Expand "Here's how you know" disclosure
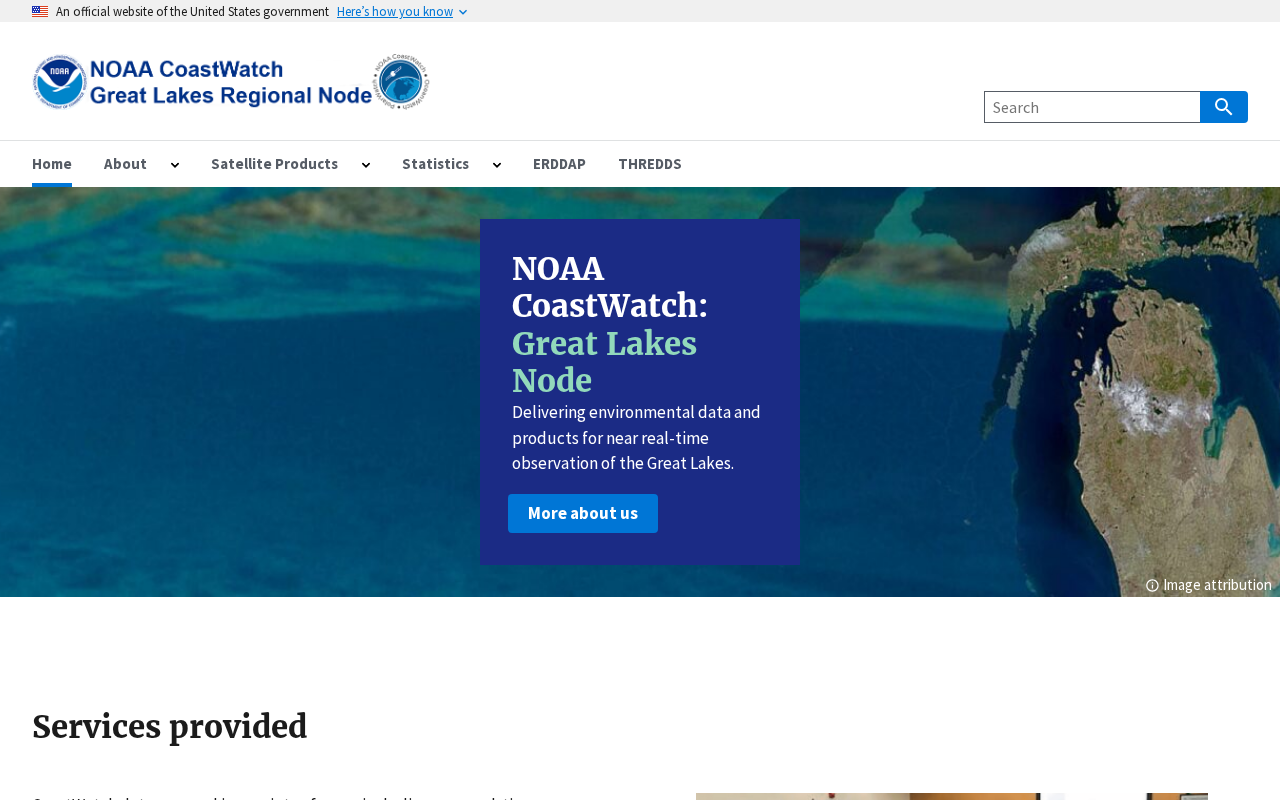The width and height of the screenshot is (1280, 800). [402, 12]
